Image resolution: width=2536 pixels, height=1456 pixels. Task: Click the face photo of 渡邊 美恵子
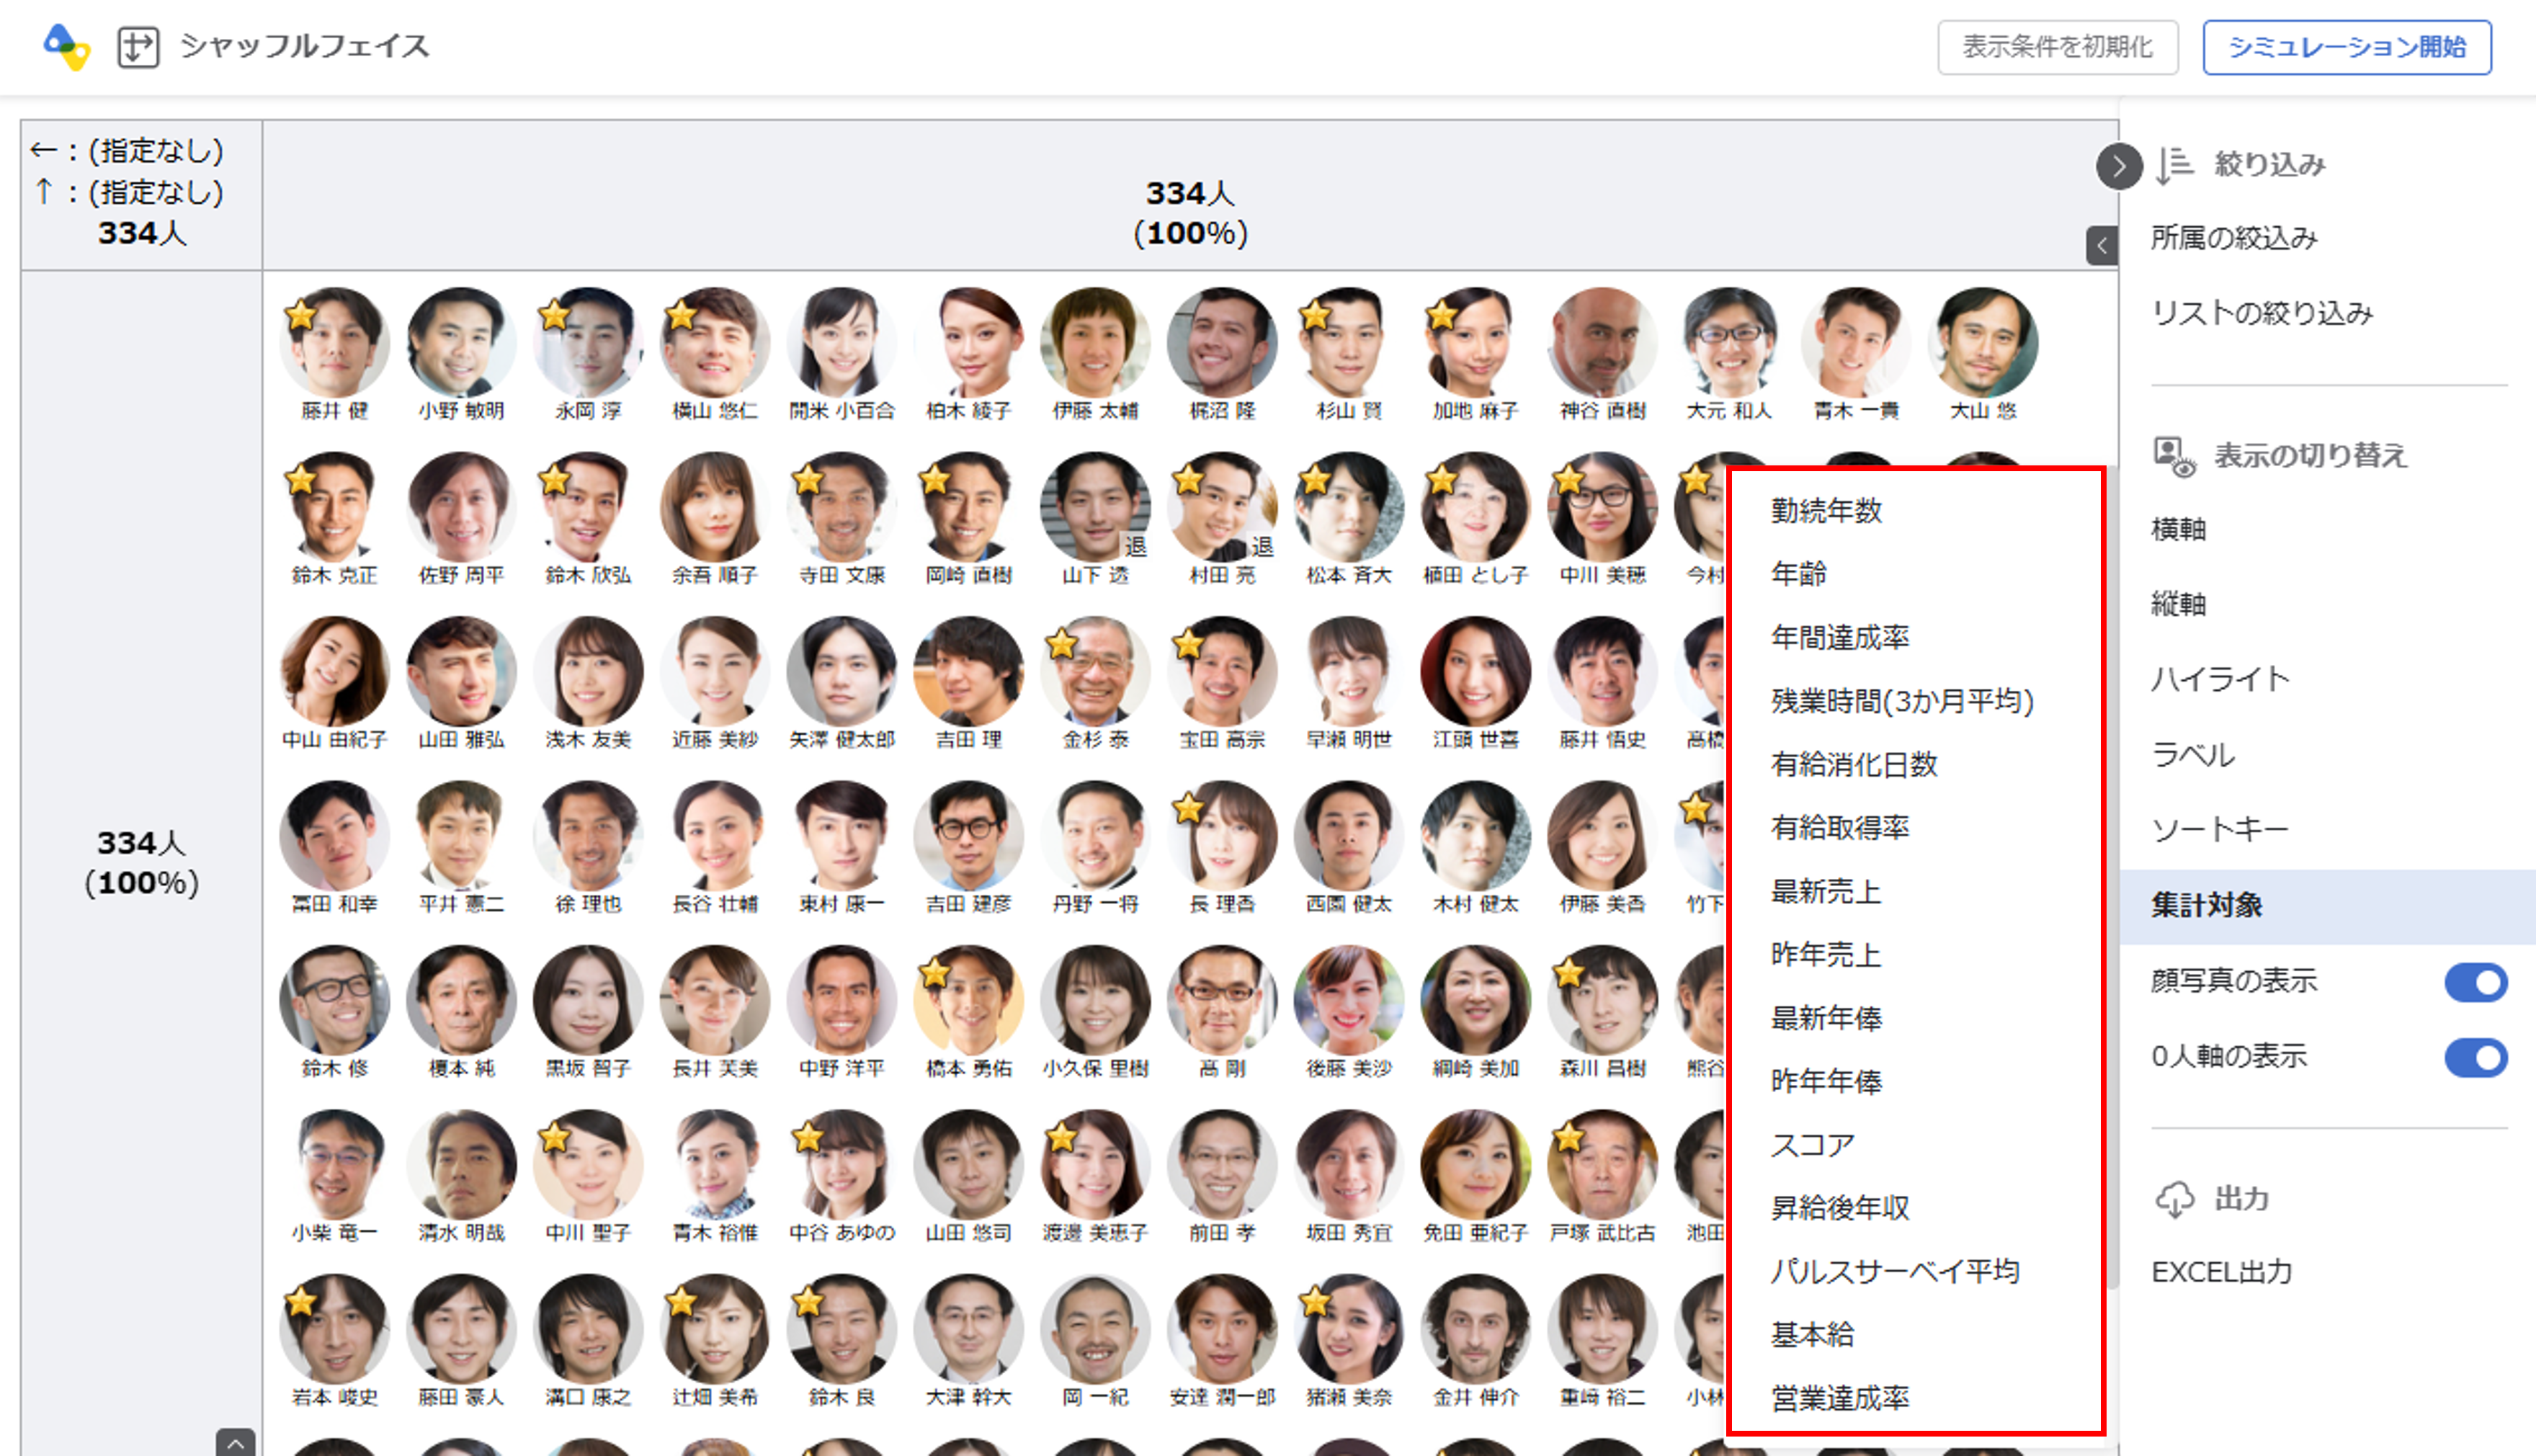1095,1164
